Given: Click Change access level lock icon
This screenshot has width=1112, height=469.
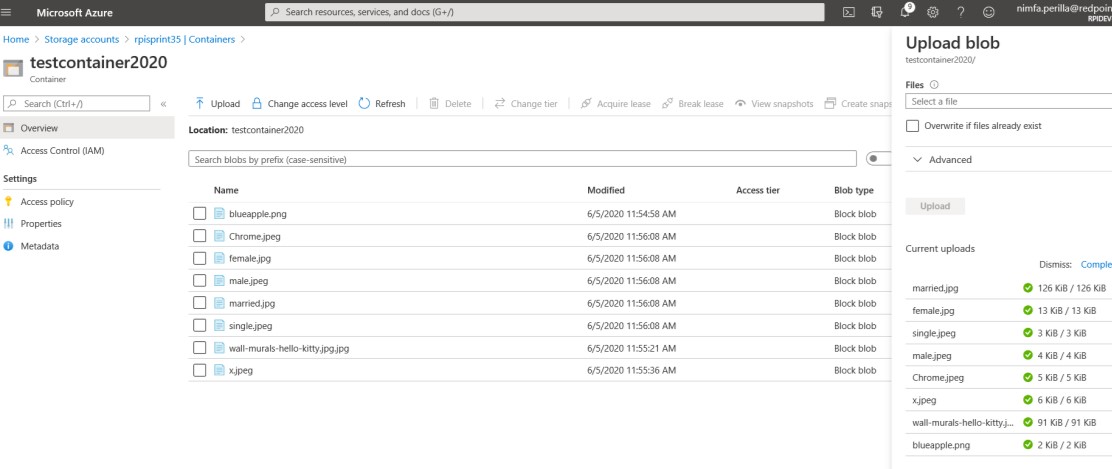Looking at the screenshot, I should [257, 104].
